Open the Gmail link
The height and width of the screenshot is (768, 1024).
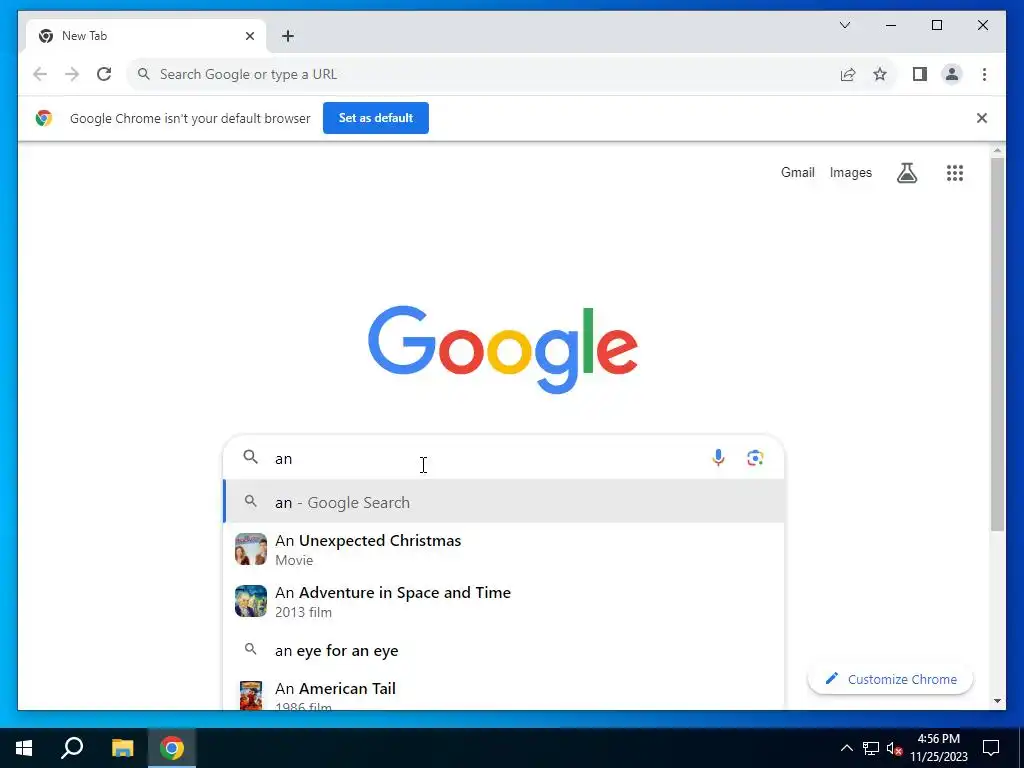(x=797, y=172)
